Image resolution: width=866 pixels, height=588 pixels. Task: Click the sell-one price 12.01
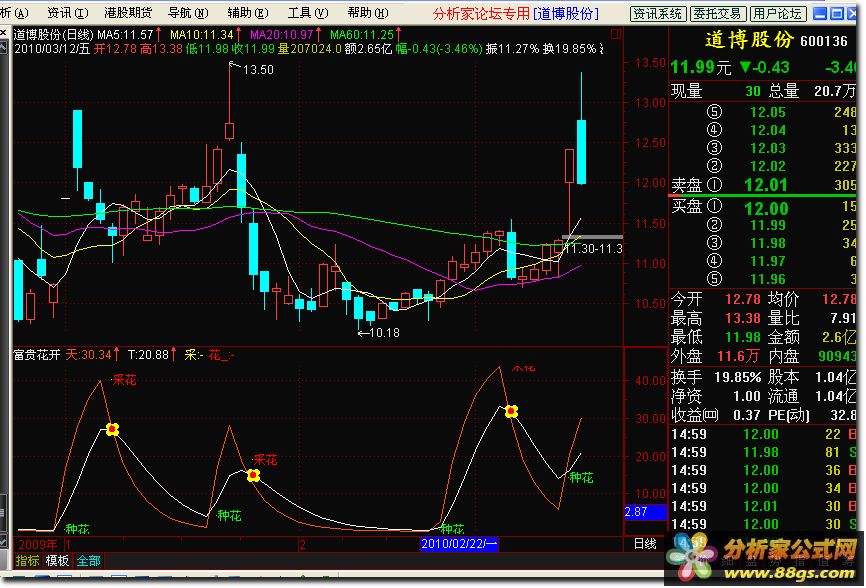click(x=765, y=185)
